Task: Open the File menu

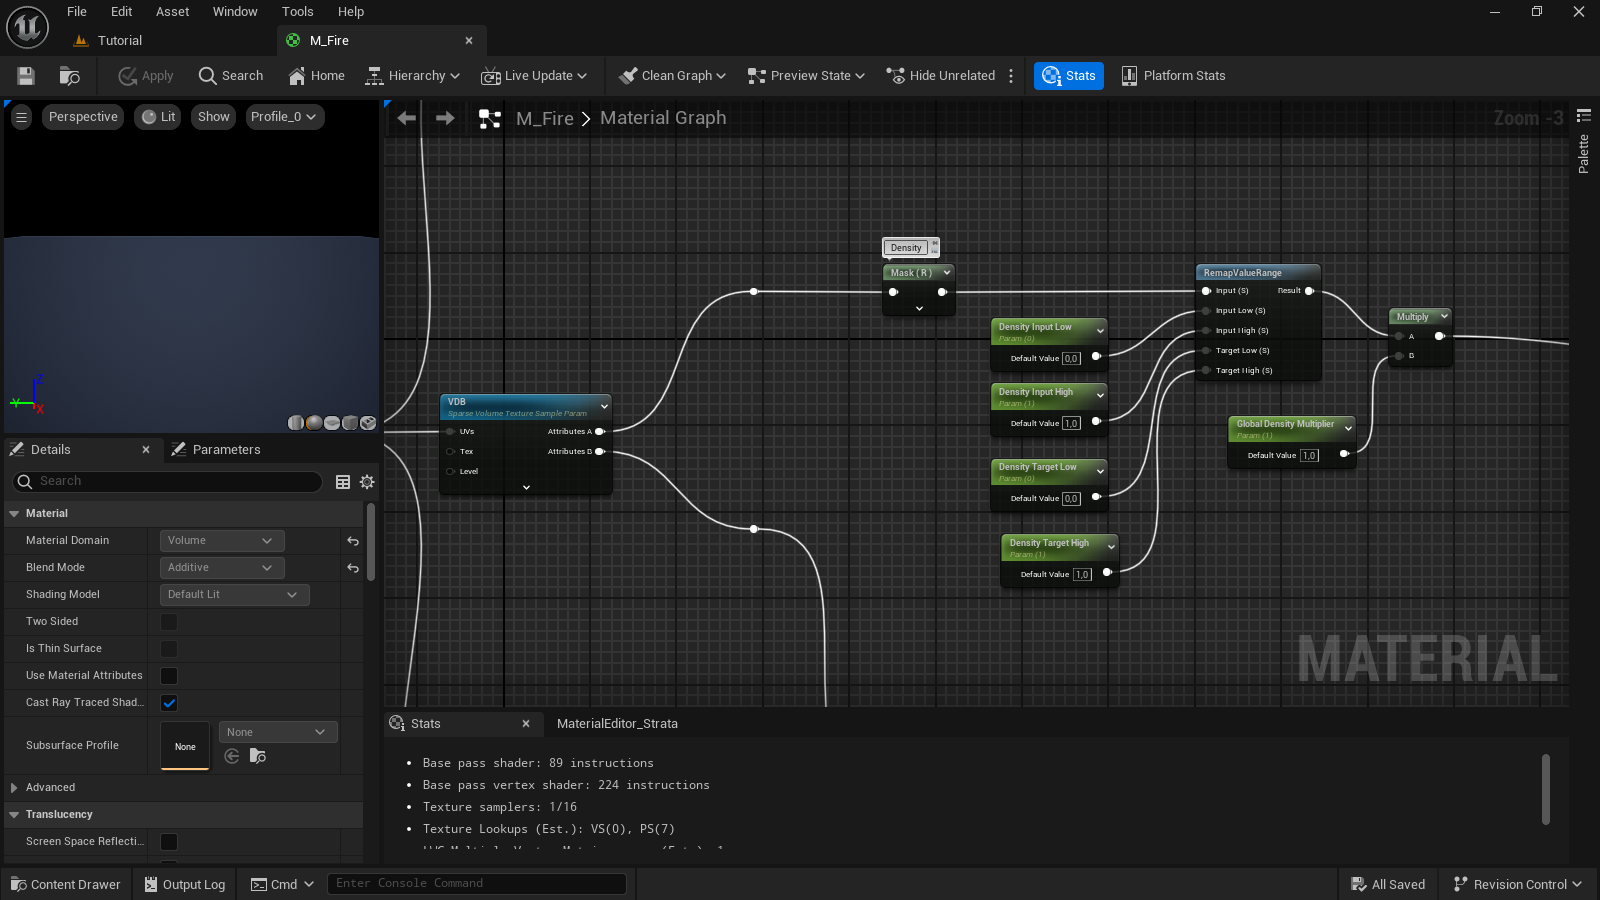Action: point(77,12)
